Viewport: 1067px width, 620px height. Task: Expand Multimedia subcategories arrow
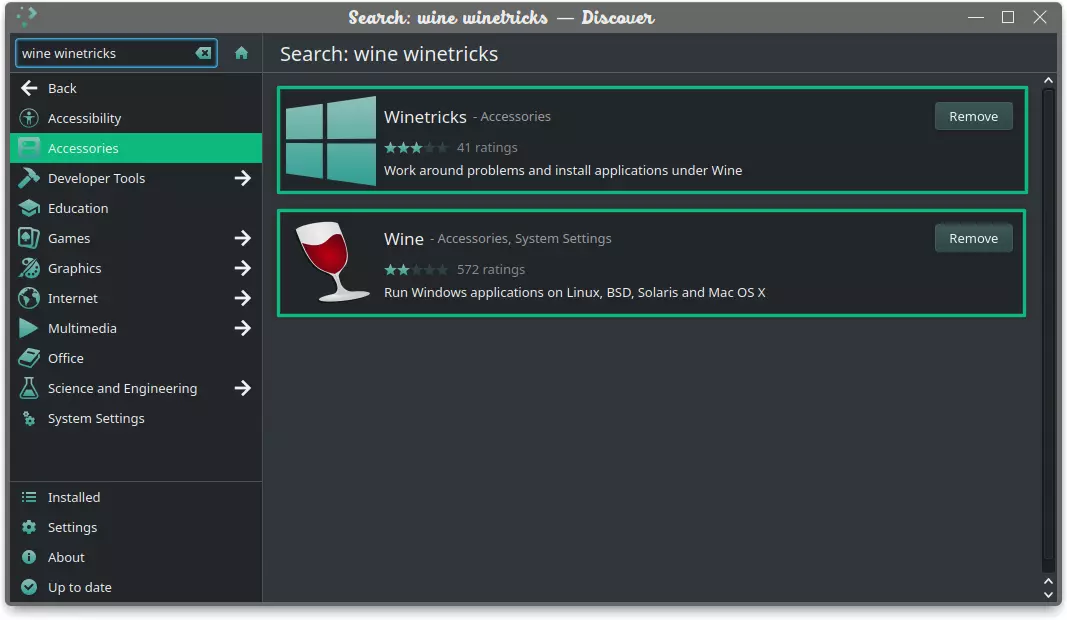[x=242, y=327]
